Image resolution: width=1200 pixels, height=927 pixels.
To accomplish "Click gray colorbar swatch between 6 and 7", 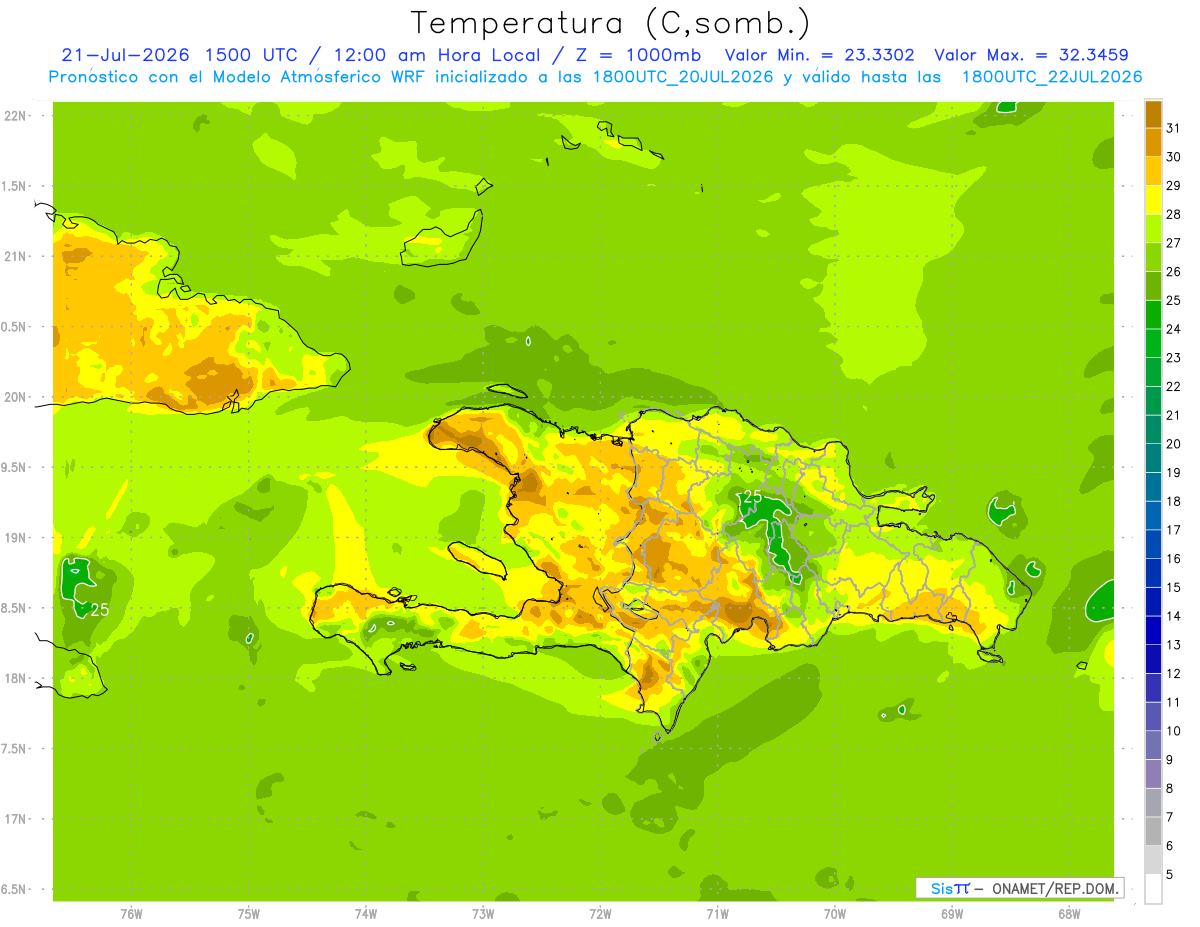I will 1153,831.
